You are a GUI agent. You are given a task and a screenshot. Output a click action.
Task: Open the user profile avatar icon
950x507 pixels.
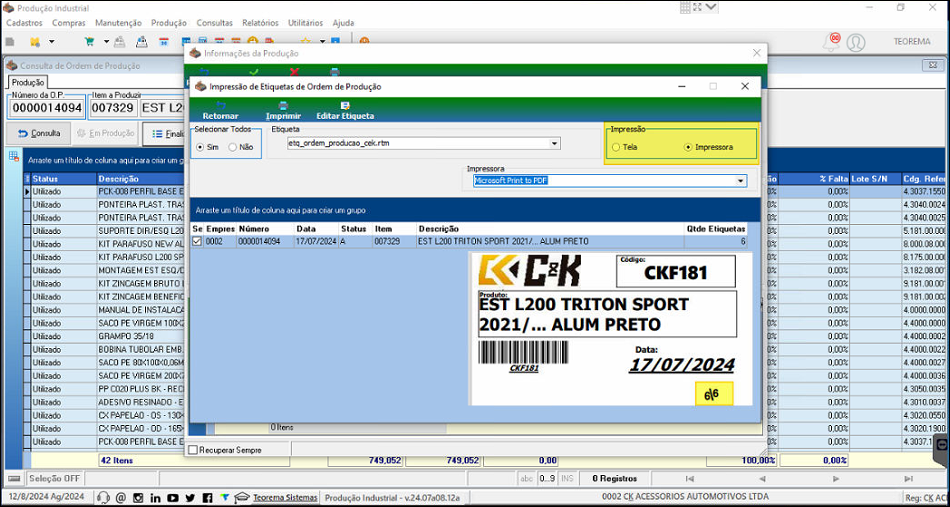click(855, 42)
